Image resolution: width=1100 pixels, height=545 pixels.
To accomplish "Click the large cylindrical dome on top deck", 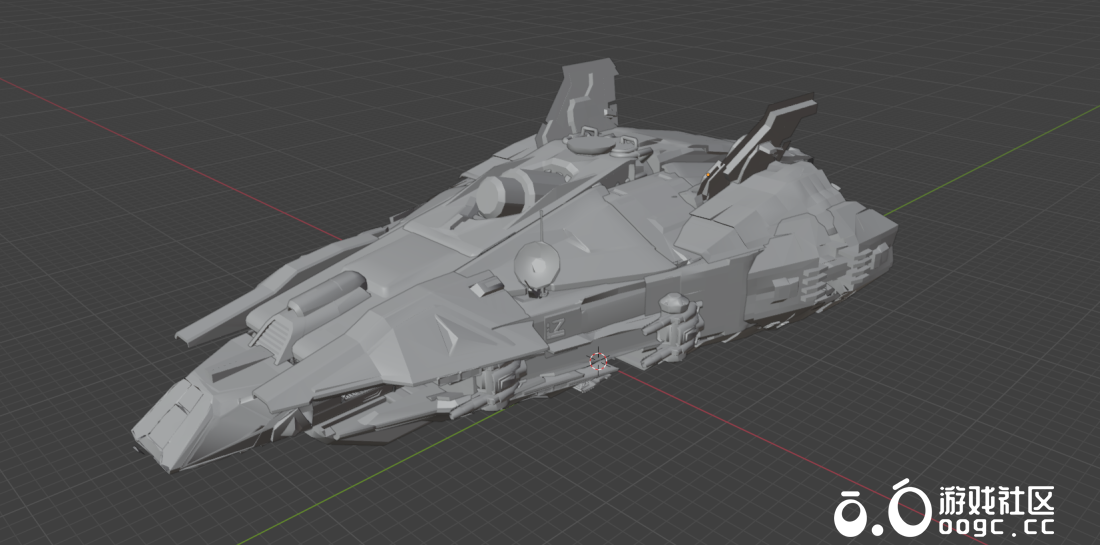I will (497, 195).
